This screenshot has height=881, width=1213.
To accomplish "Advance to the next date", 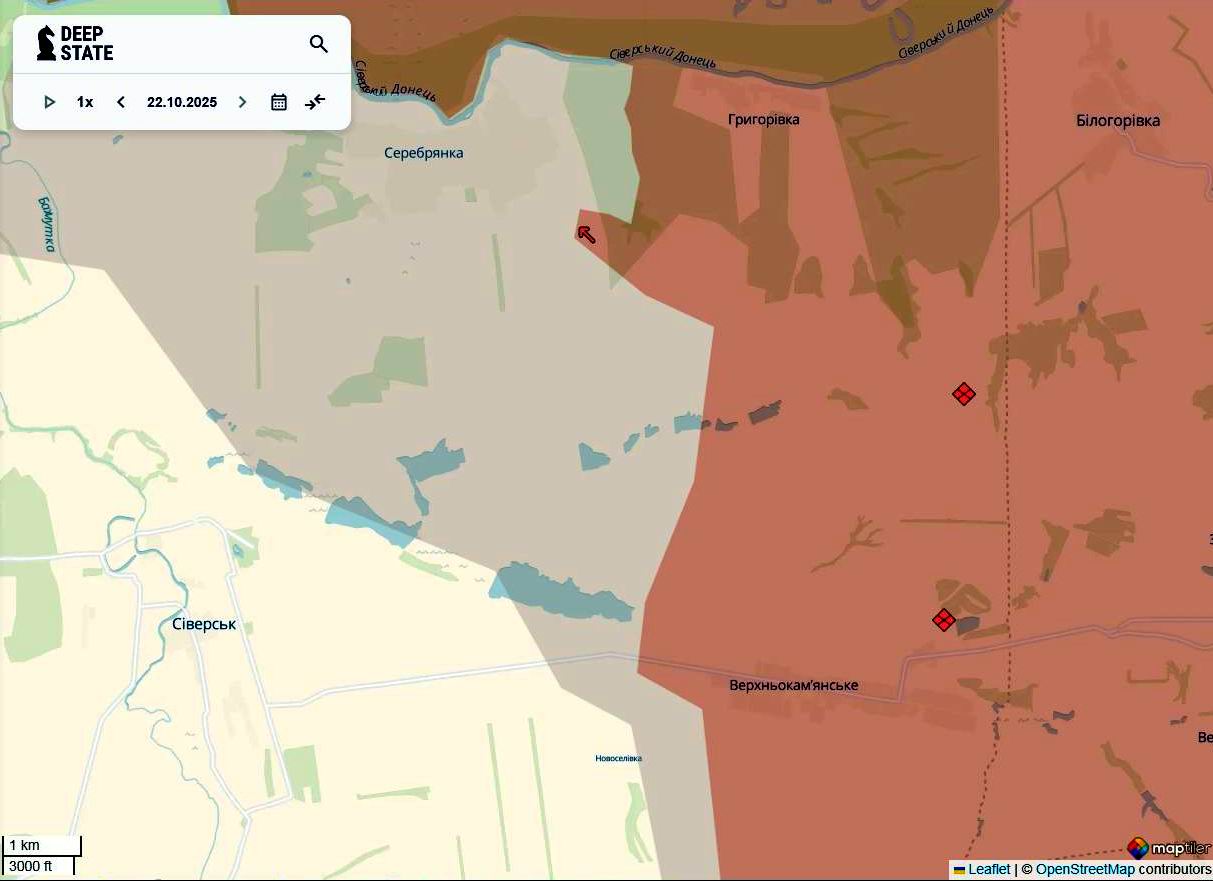I will 242,102.
